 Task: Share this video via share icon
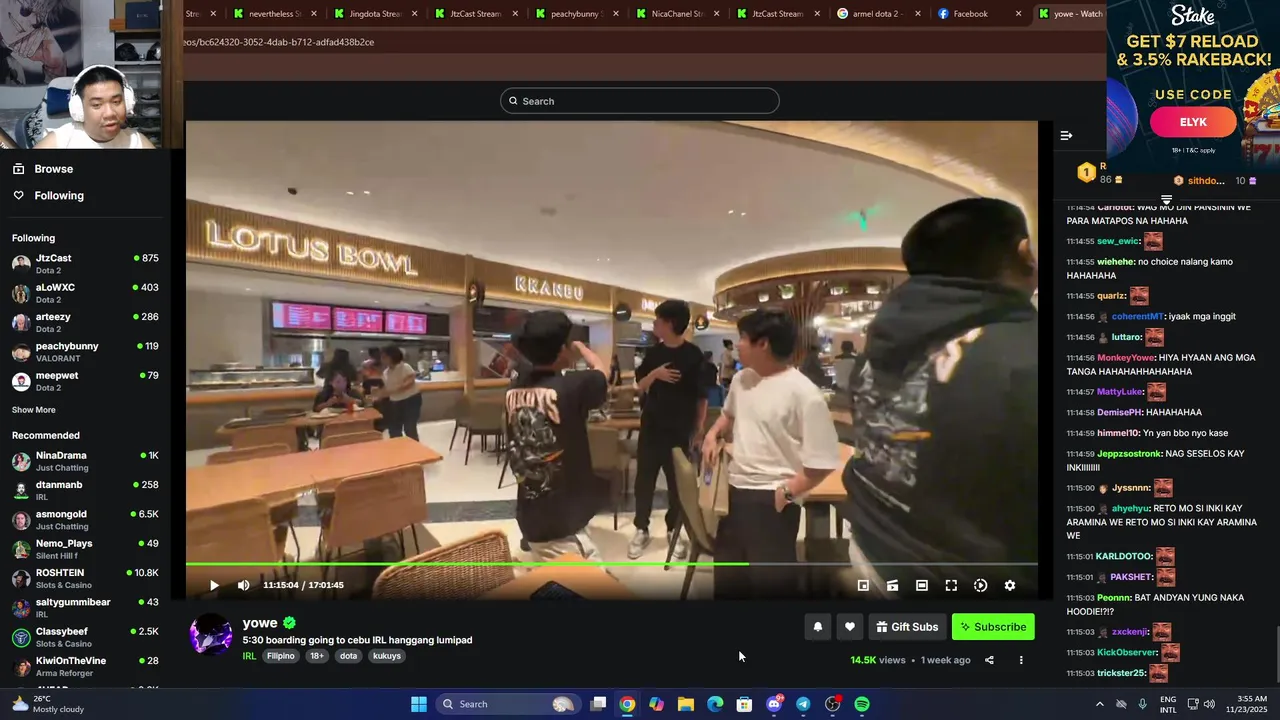click(989, 660)
